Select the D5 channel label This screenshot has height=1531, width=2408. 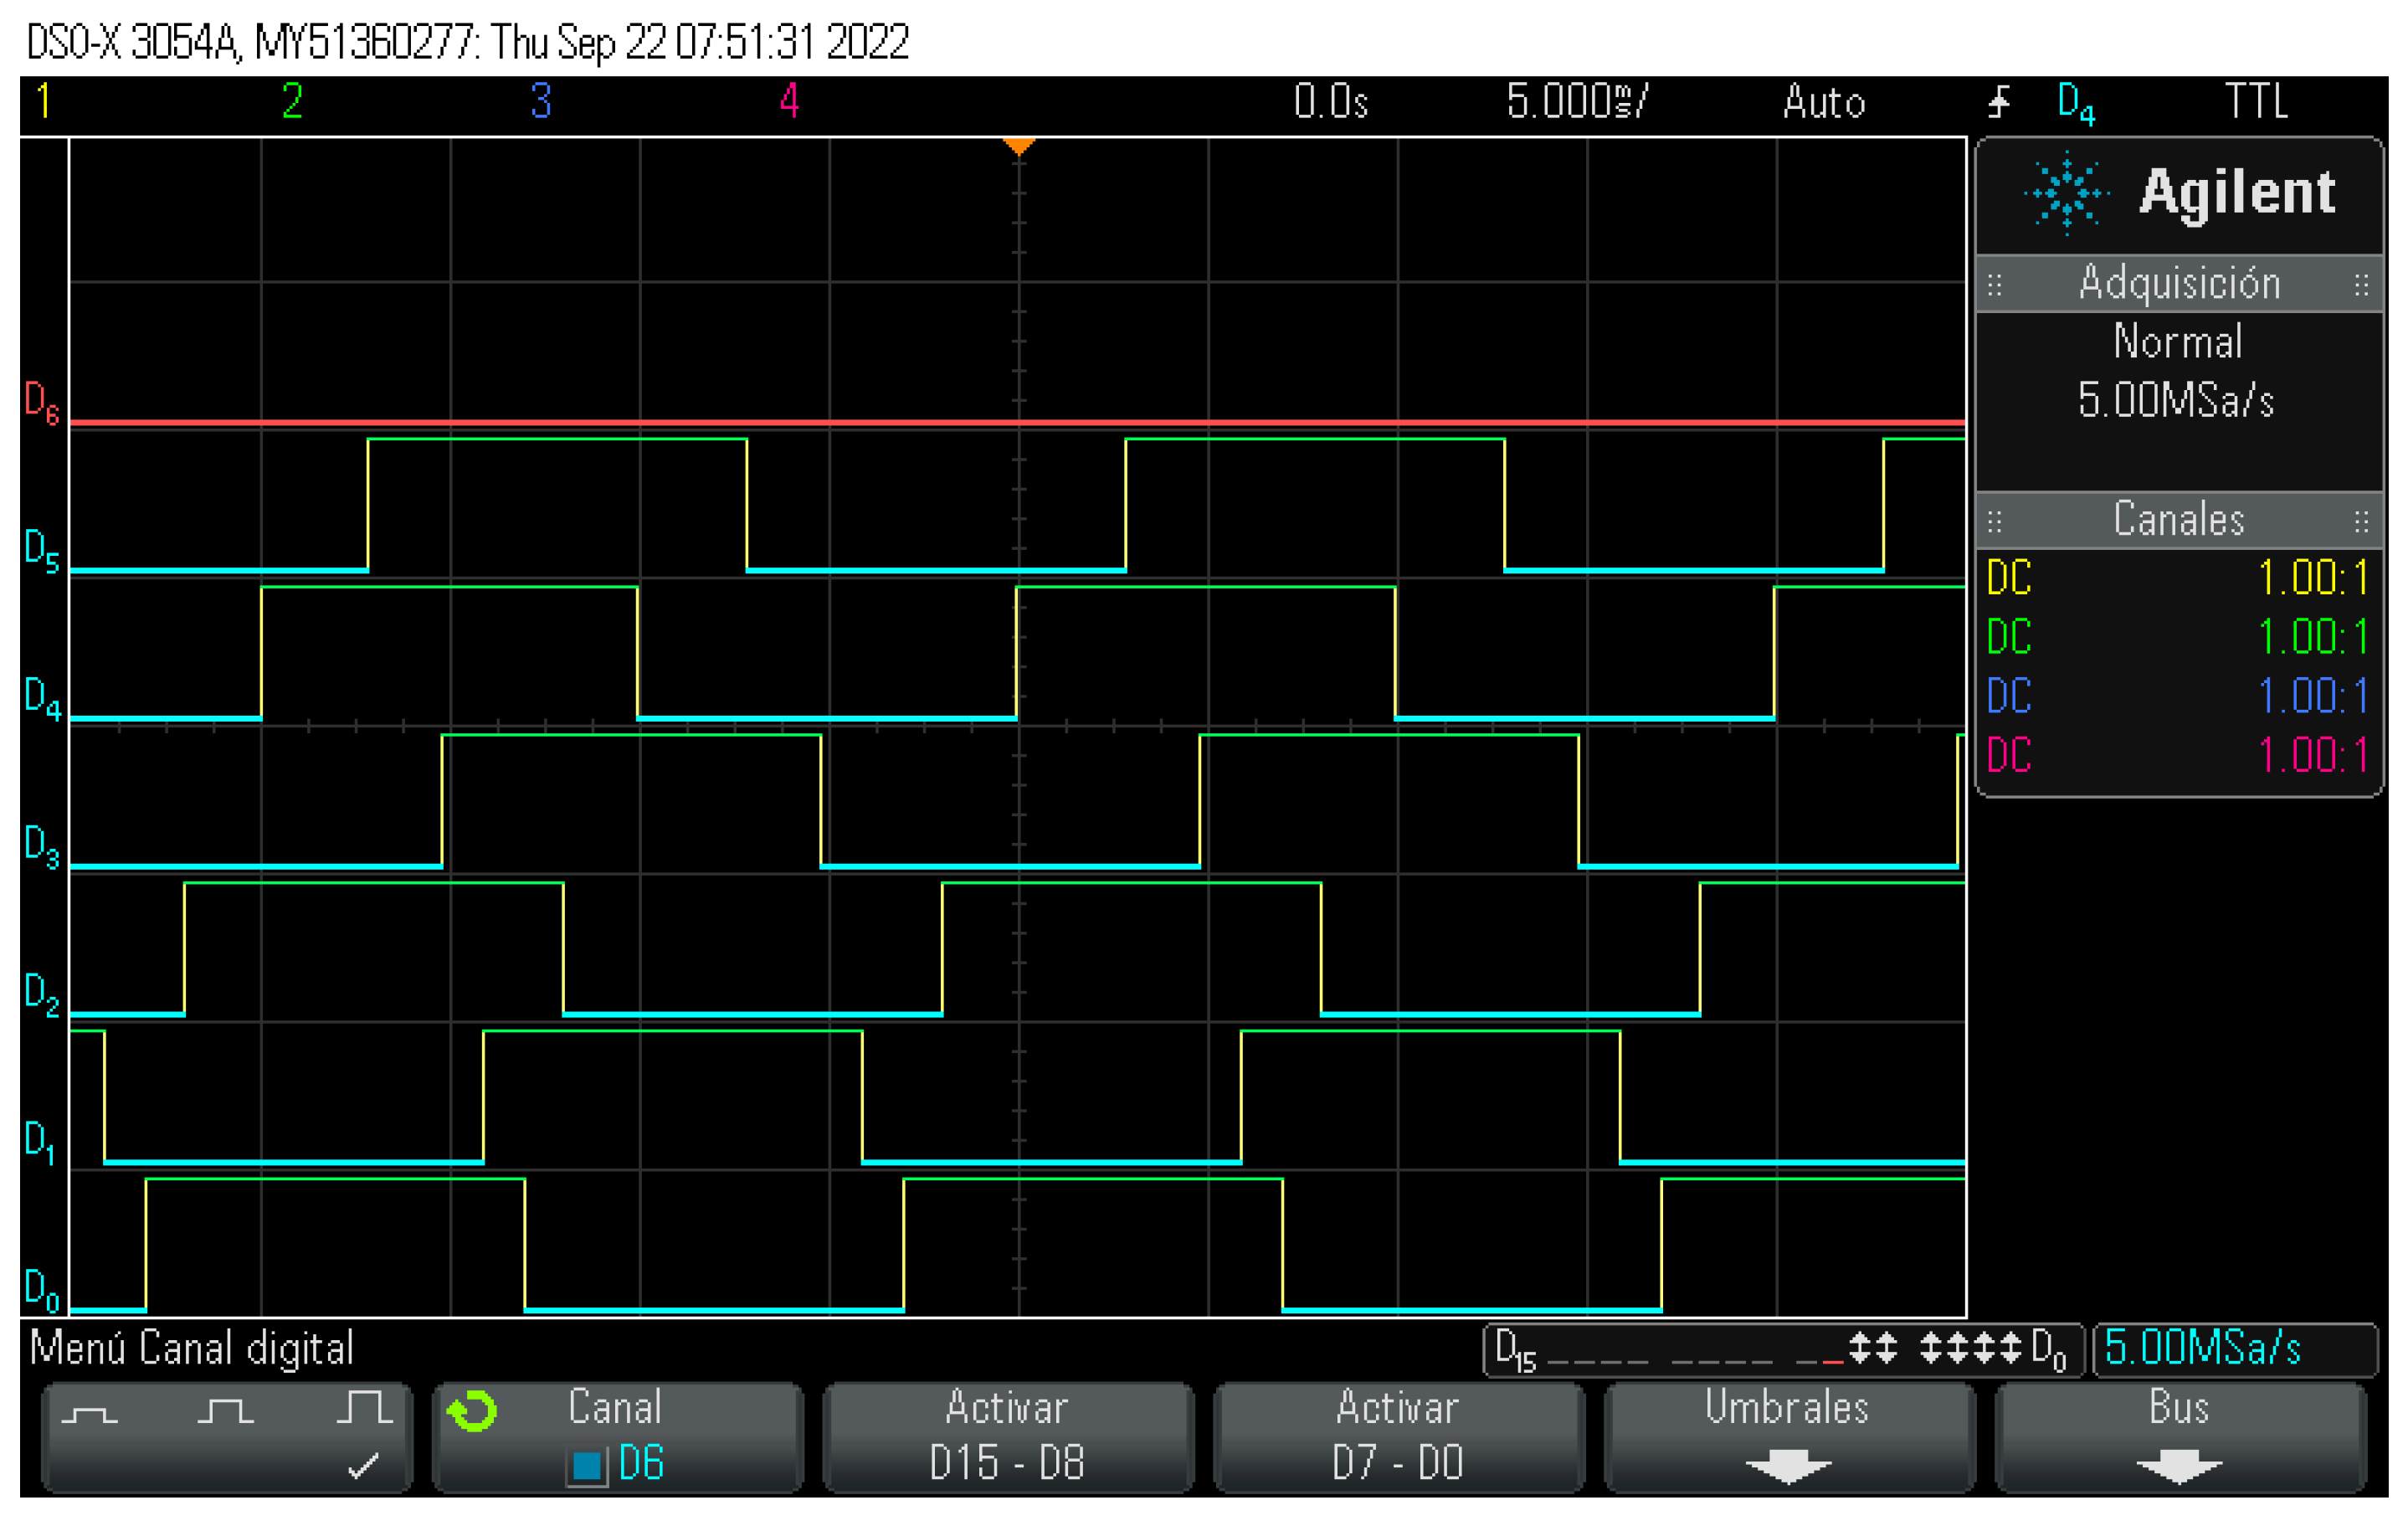42,551
